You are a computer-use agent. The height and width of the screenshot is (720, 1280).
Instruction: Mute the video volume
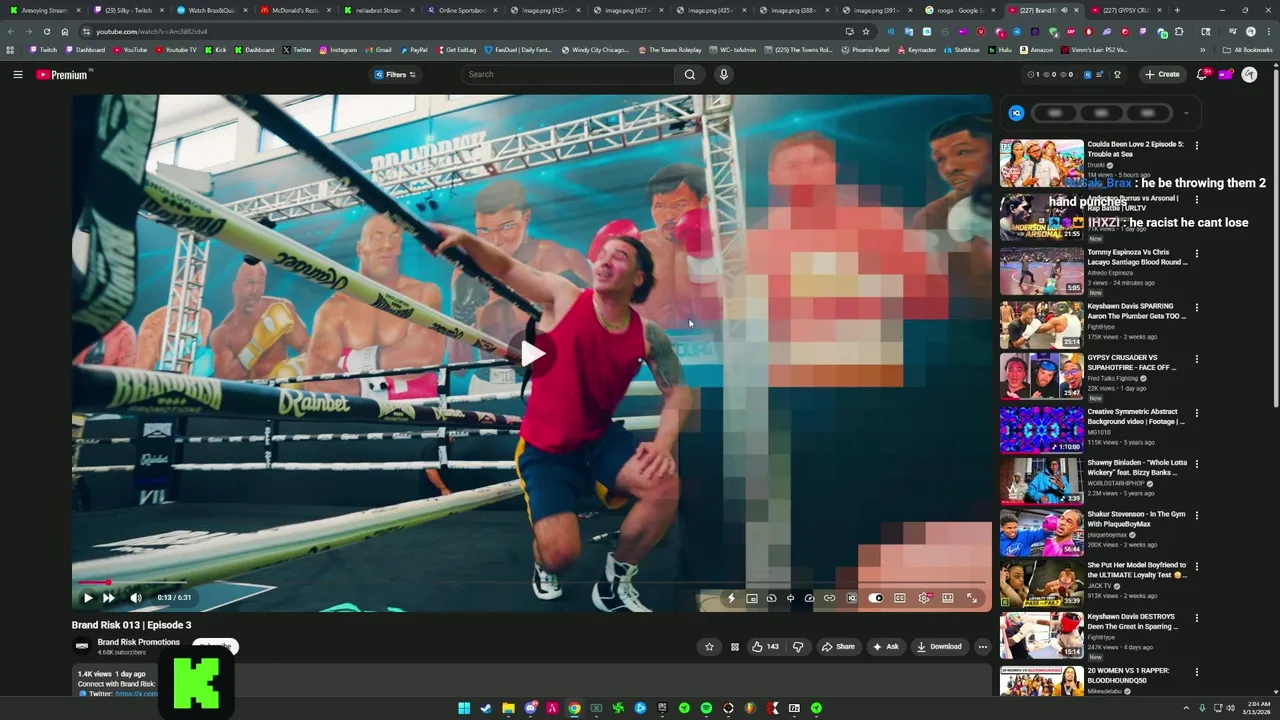pyautogui.click(x=136, y=598)
